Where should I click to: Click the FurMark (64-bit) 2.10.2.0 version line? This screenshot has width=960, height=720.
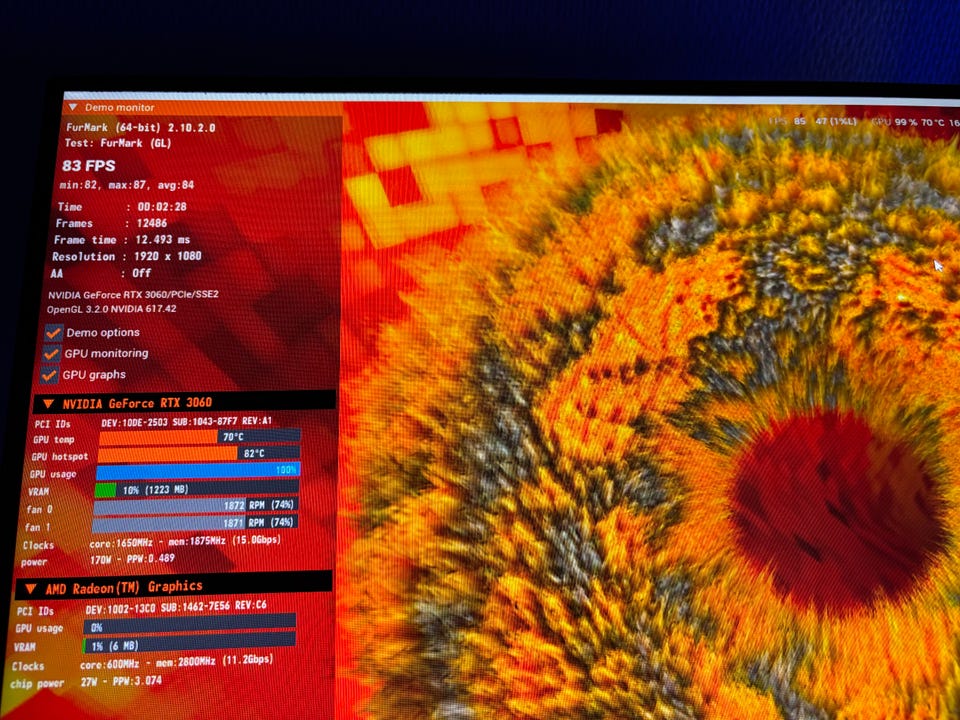[x=141, y=128]
